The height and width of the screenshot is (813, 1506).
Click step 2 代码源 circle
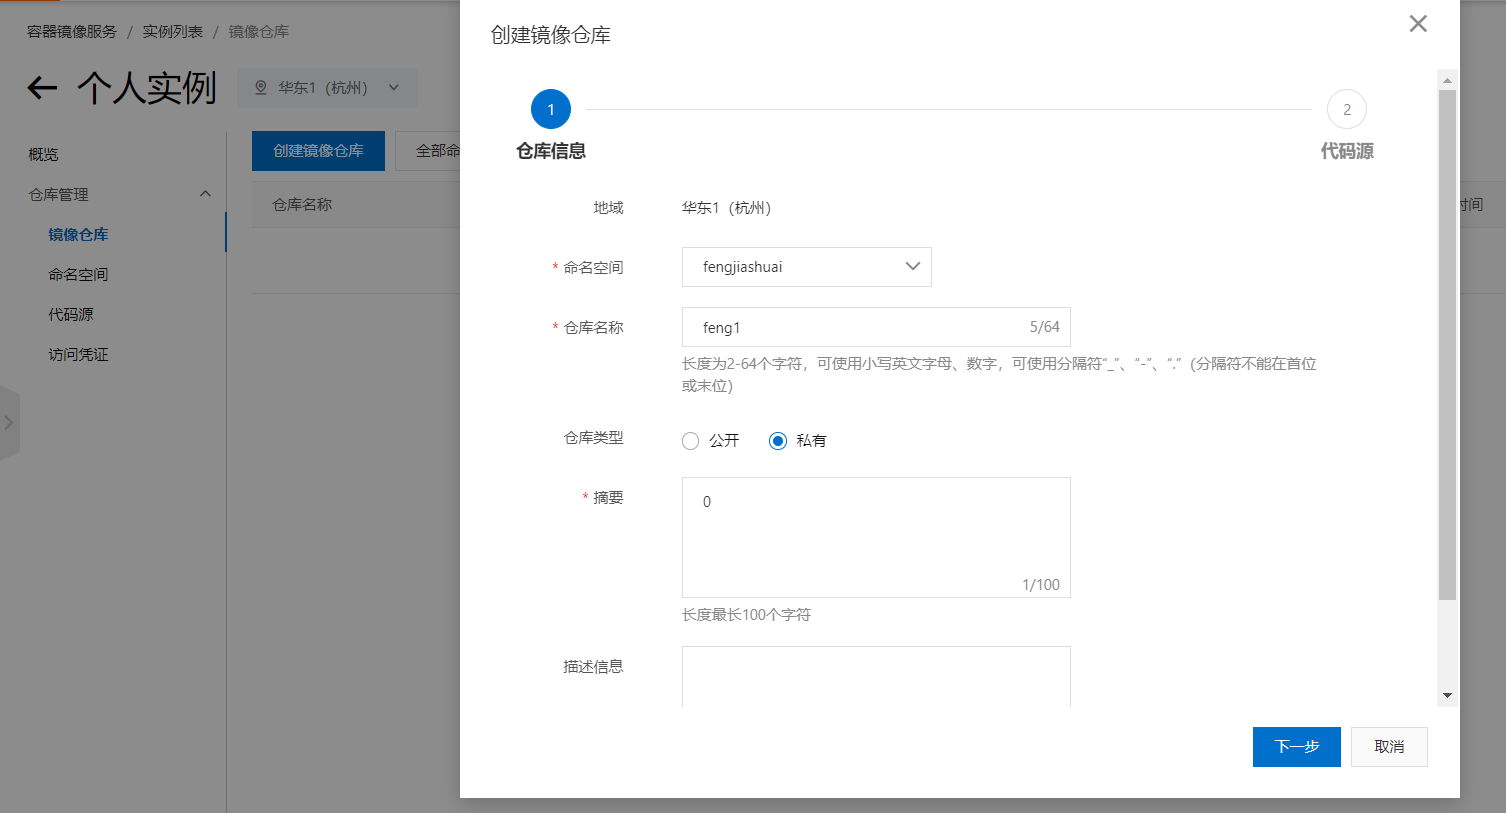pos(1347,109)
